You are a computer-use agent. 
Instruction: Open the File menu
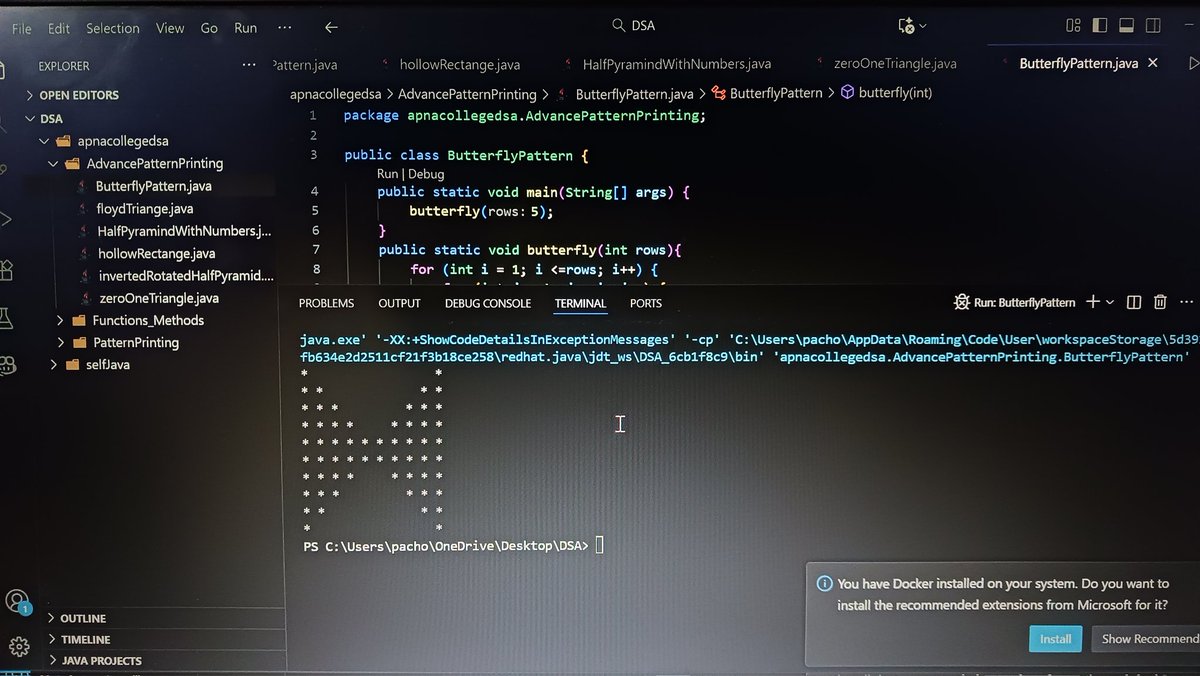pos(22,28)
